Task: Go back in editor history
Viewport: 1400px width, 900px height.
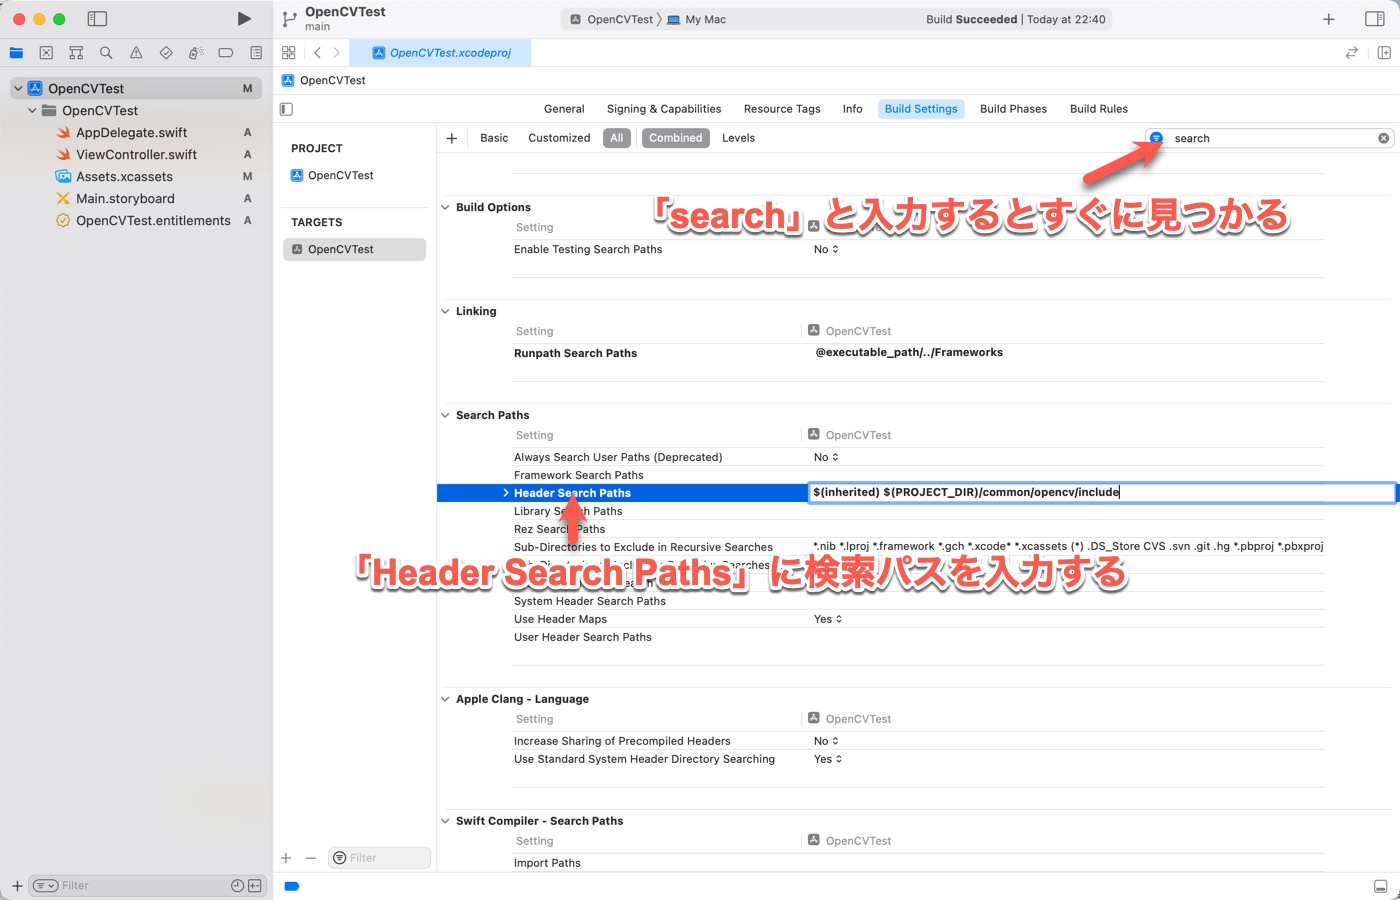Action: pos(317,53)
